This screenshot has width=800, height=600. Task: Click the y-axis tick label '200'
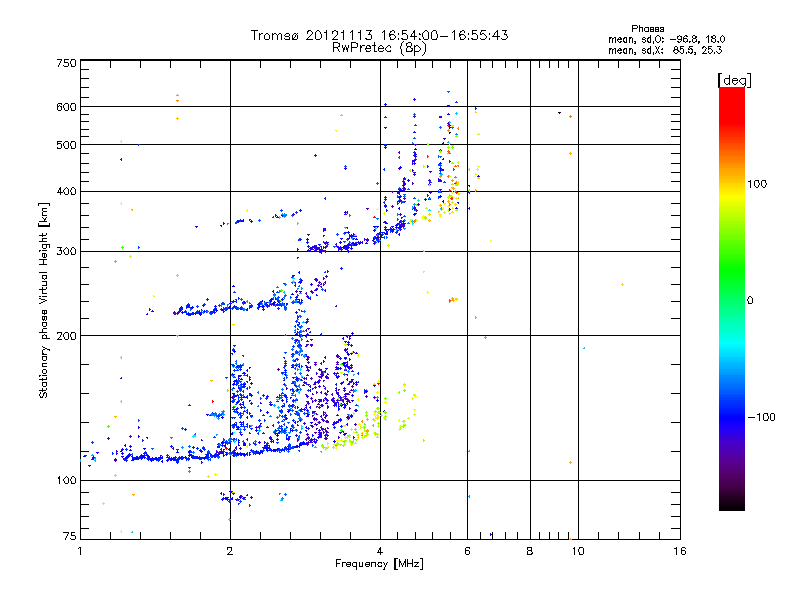point(66,336)
